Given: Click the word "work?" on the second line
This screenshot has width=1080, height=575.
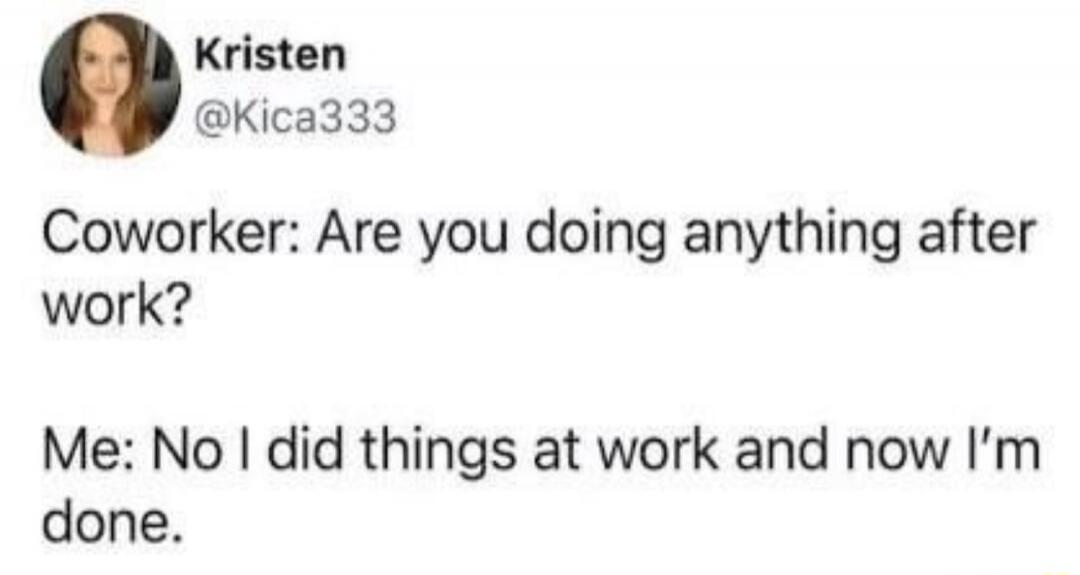Looking at the screenshot, I should click(x=114, y=305).
